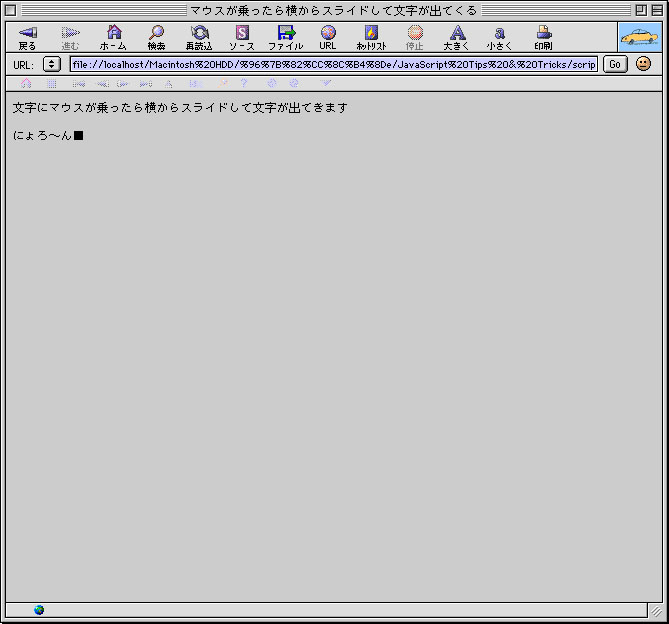Open the Hotlist (ホットリスト) icon

(x=371, y=32)
